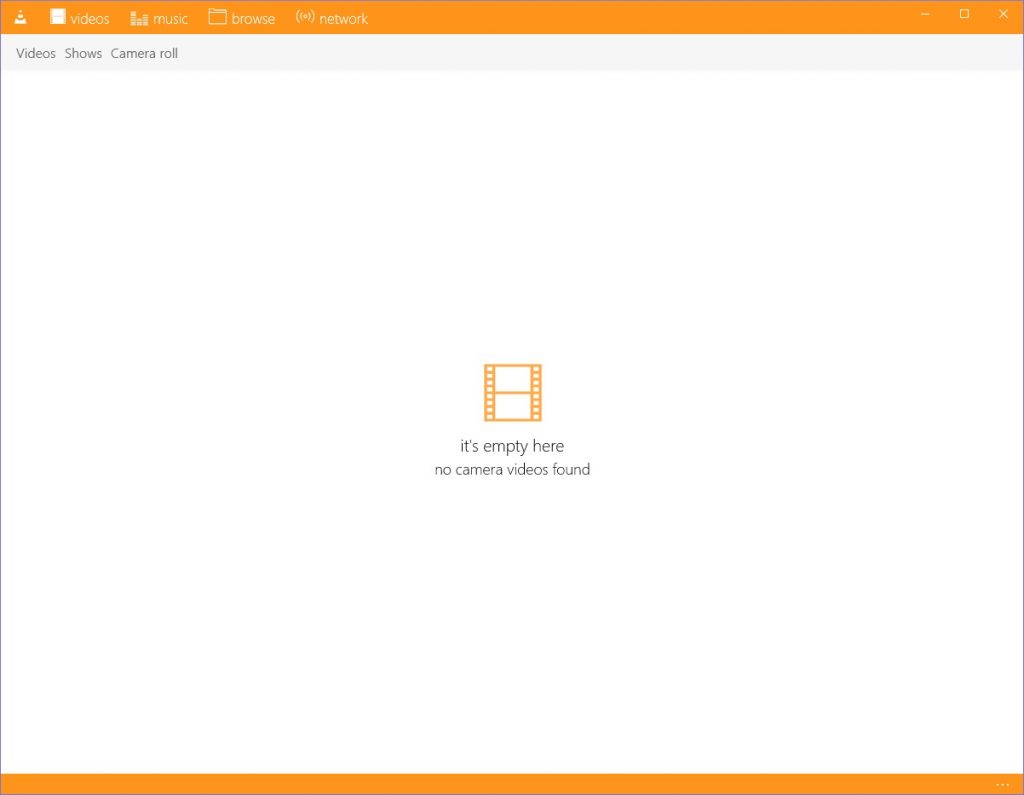
Task: Select the Videos subtab
Action: (35, 53)
